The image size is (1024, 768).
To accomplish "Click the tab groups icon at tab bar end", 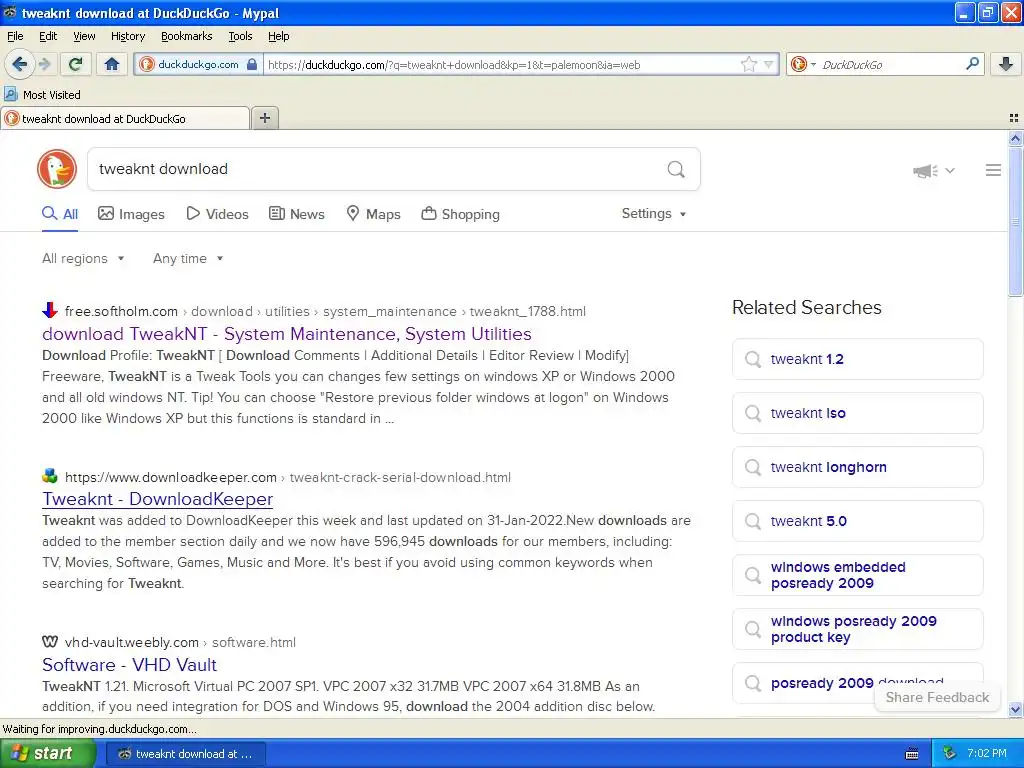I will (x=1014, y=118).
